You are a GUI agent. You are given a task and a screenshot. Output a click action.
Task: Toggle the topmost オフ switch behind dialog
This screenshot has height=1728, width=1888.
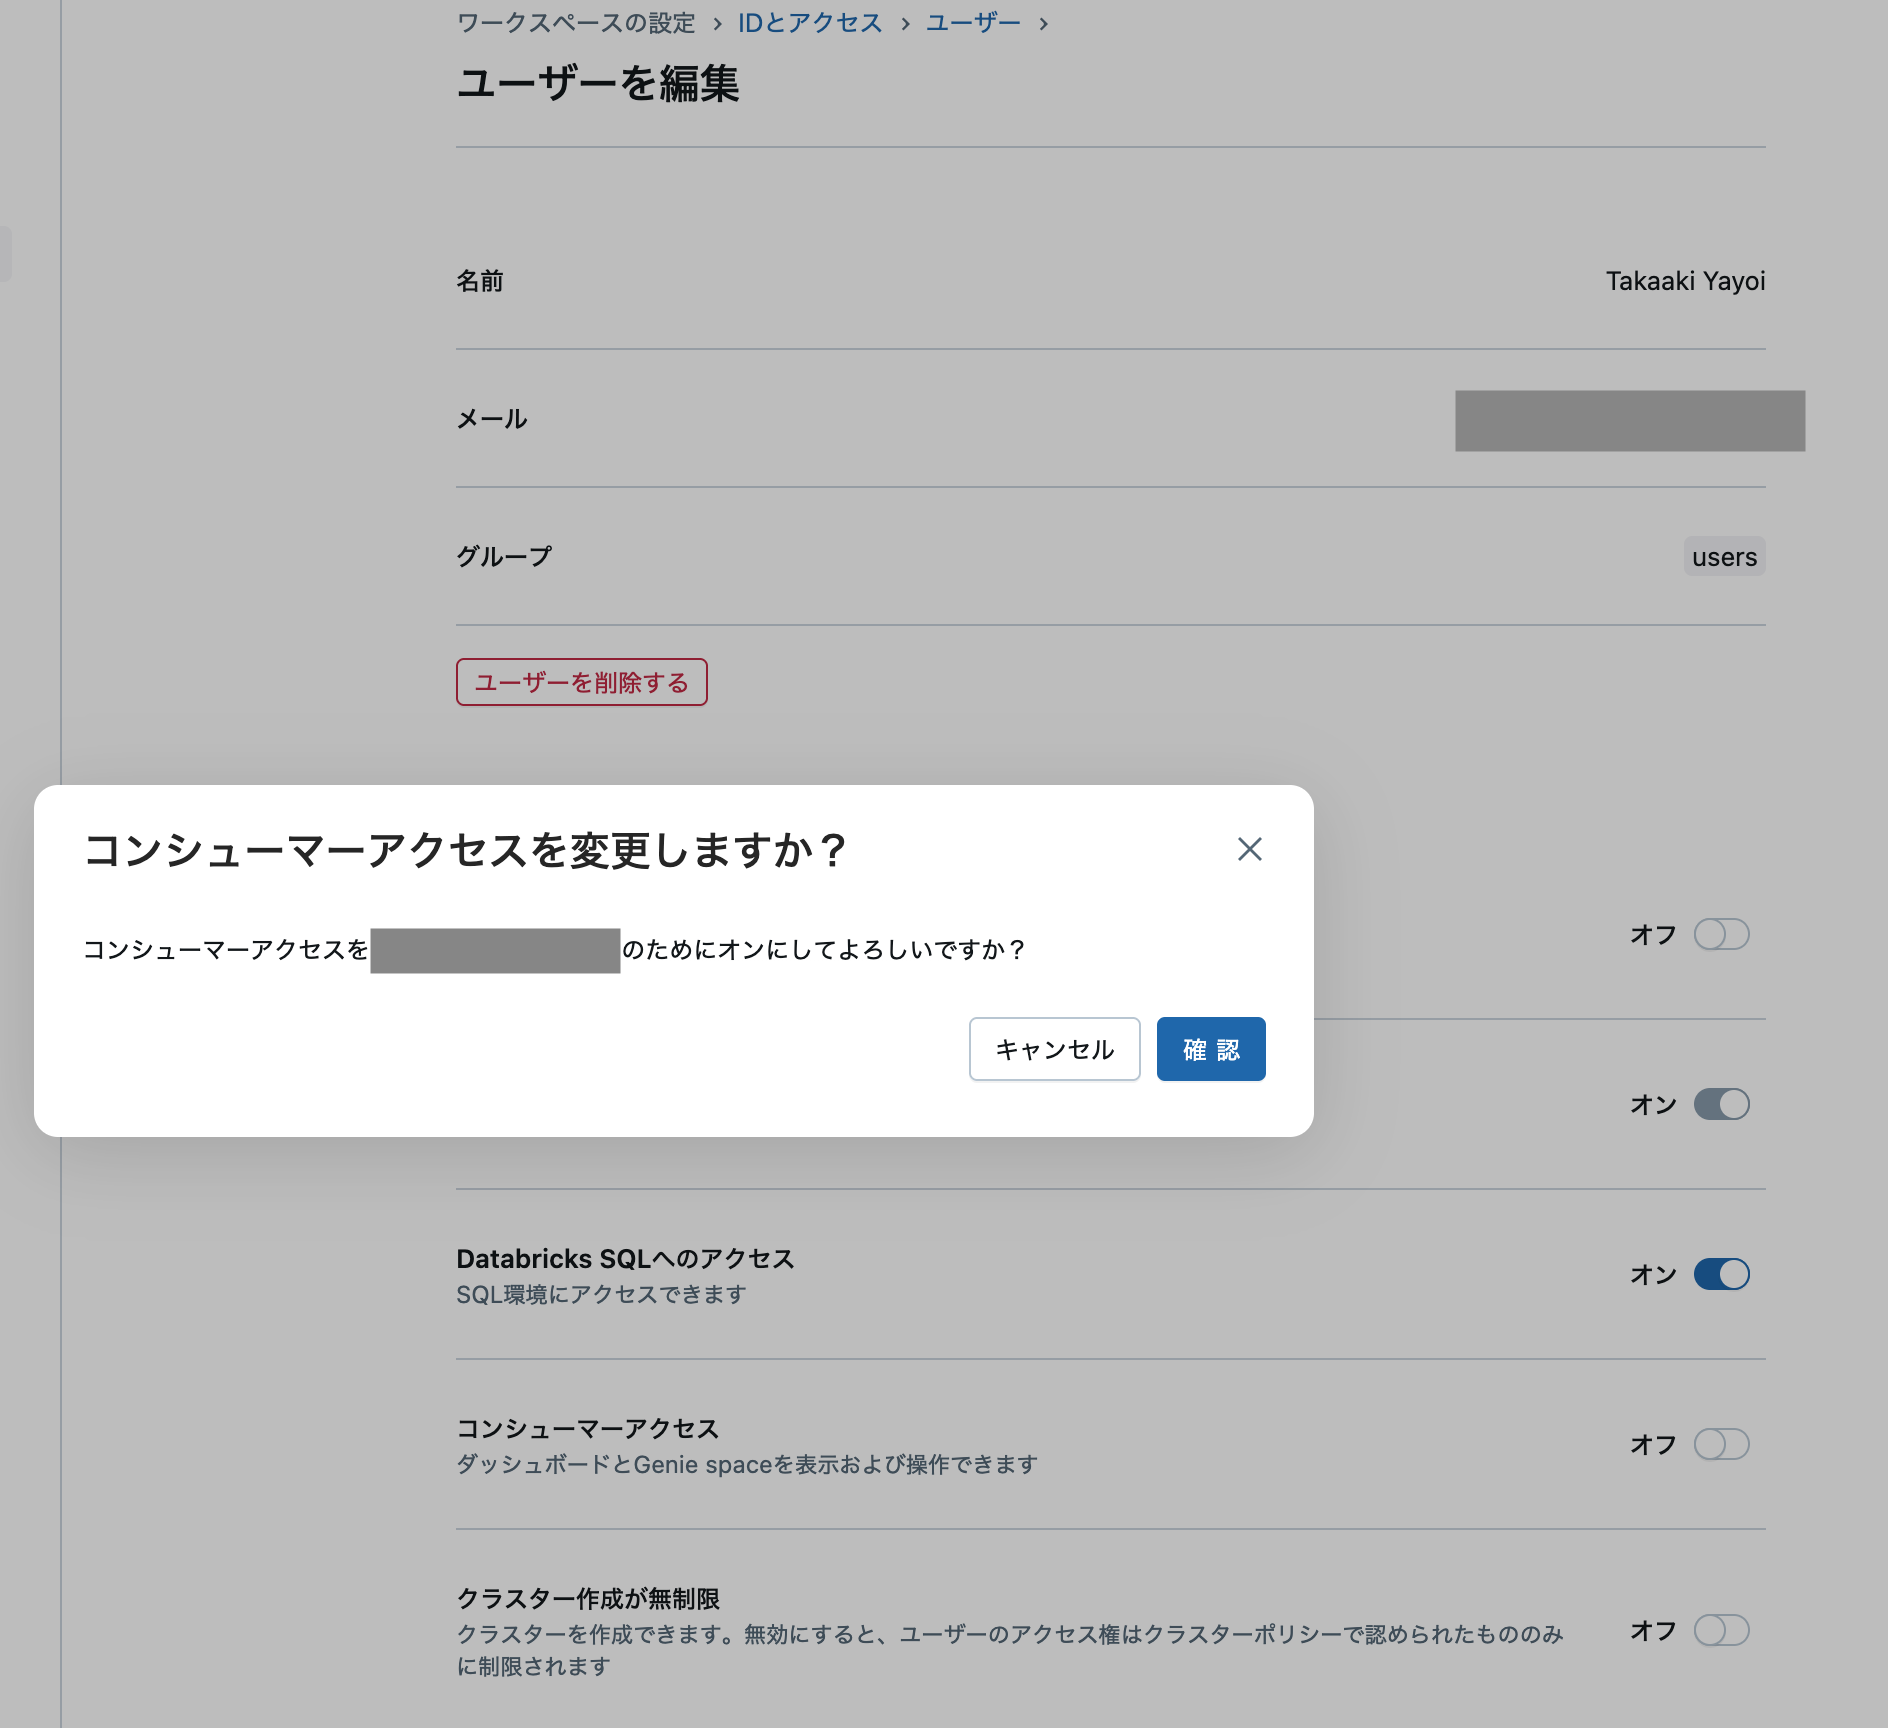click(1721, 934)
